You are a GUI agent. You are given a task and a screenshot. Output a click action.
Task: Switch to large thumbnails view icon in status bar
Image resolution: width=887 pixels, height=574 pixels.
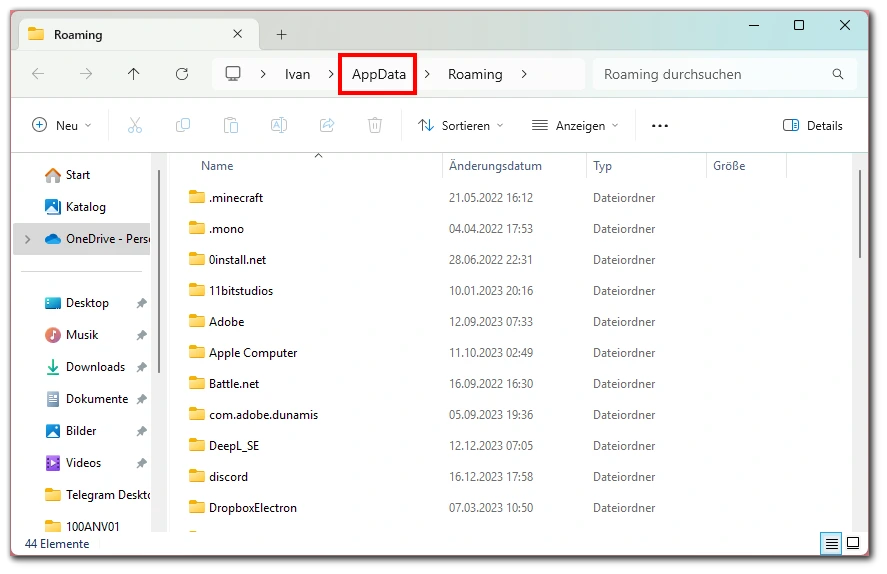[853, 544]
